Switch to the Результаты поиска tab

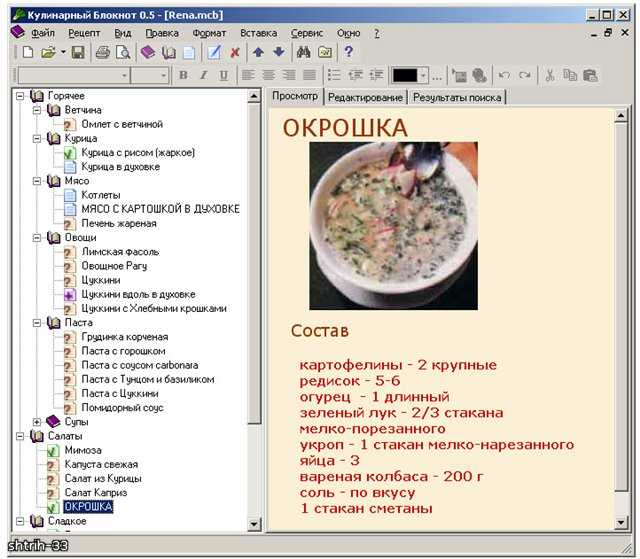[457, 98]
